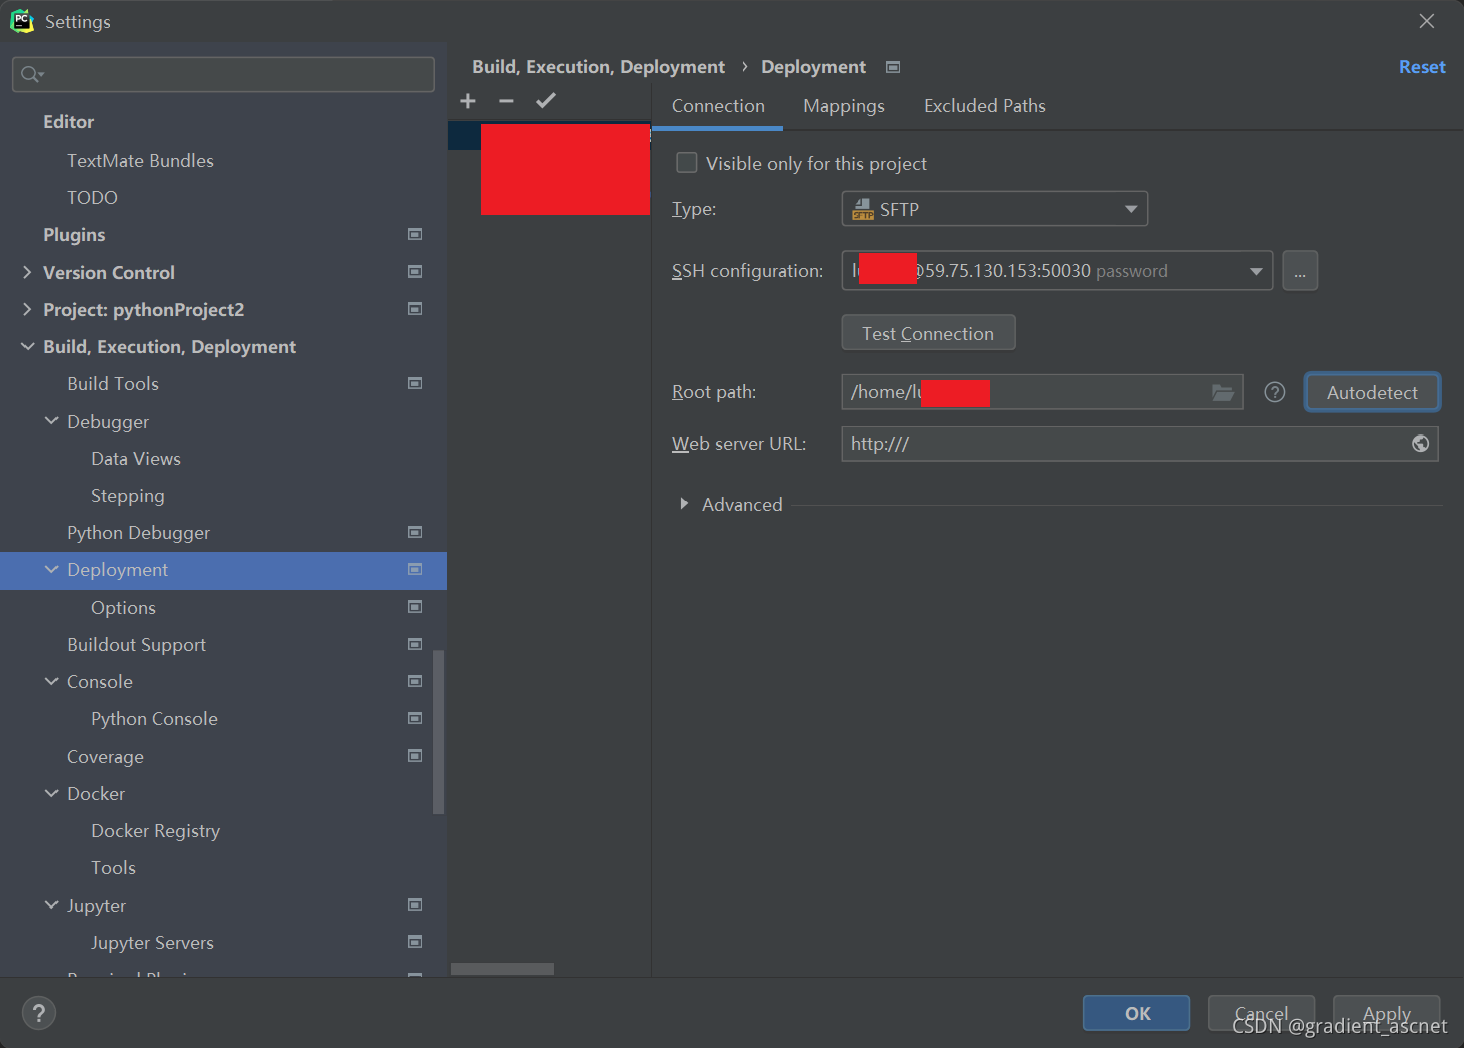Collapse the Deployment tree node
The width and height of the screenshot is (1464, 1048).
click(51, 569)
